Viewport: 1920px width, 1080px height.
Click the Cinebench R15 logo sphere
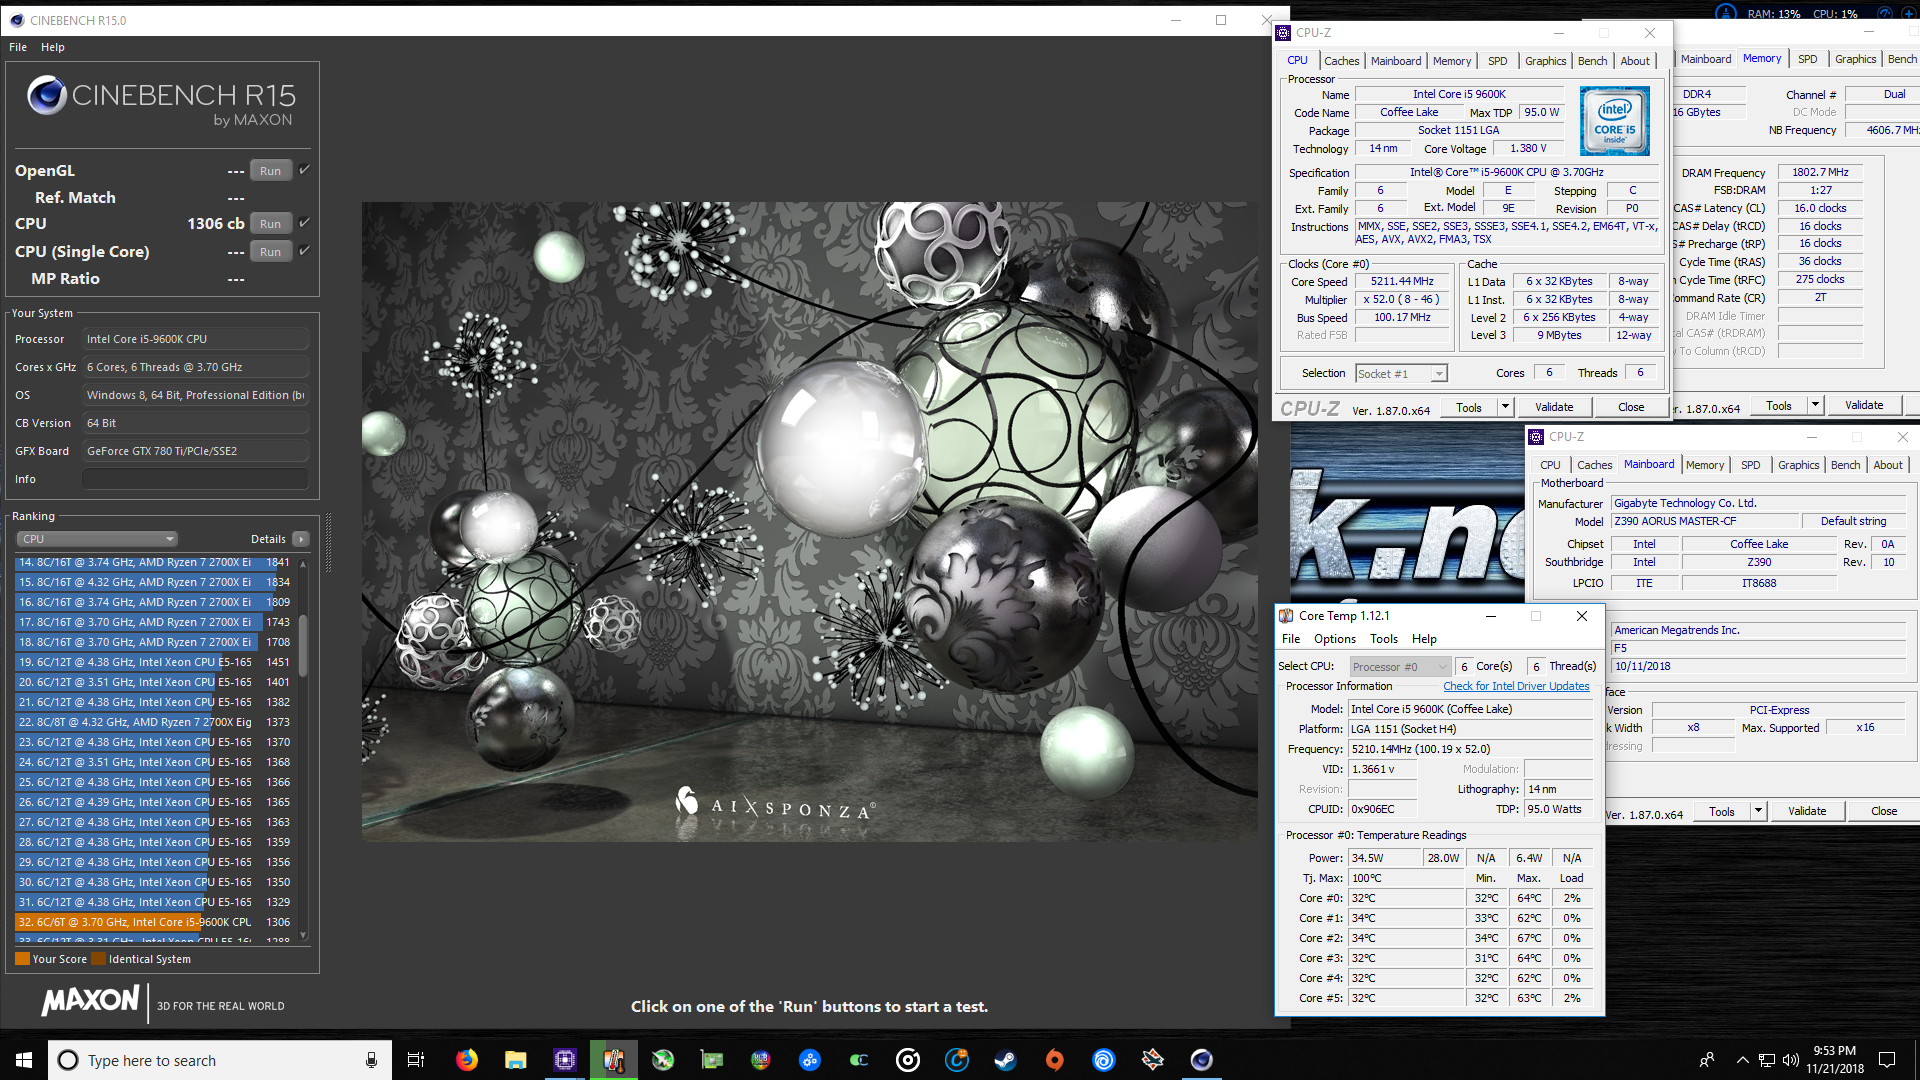[x=47, y=96]
